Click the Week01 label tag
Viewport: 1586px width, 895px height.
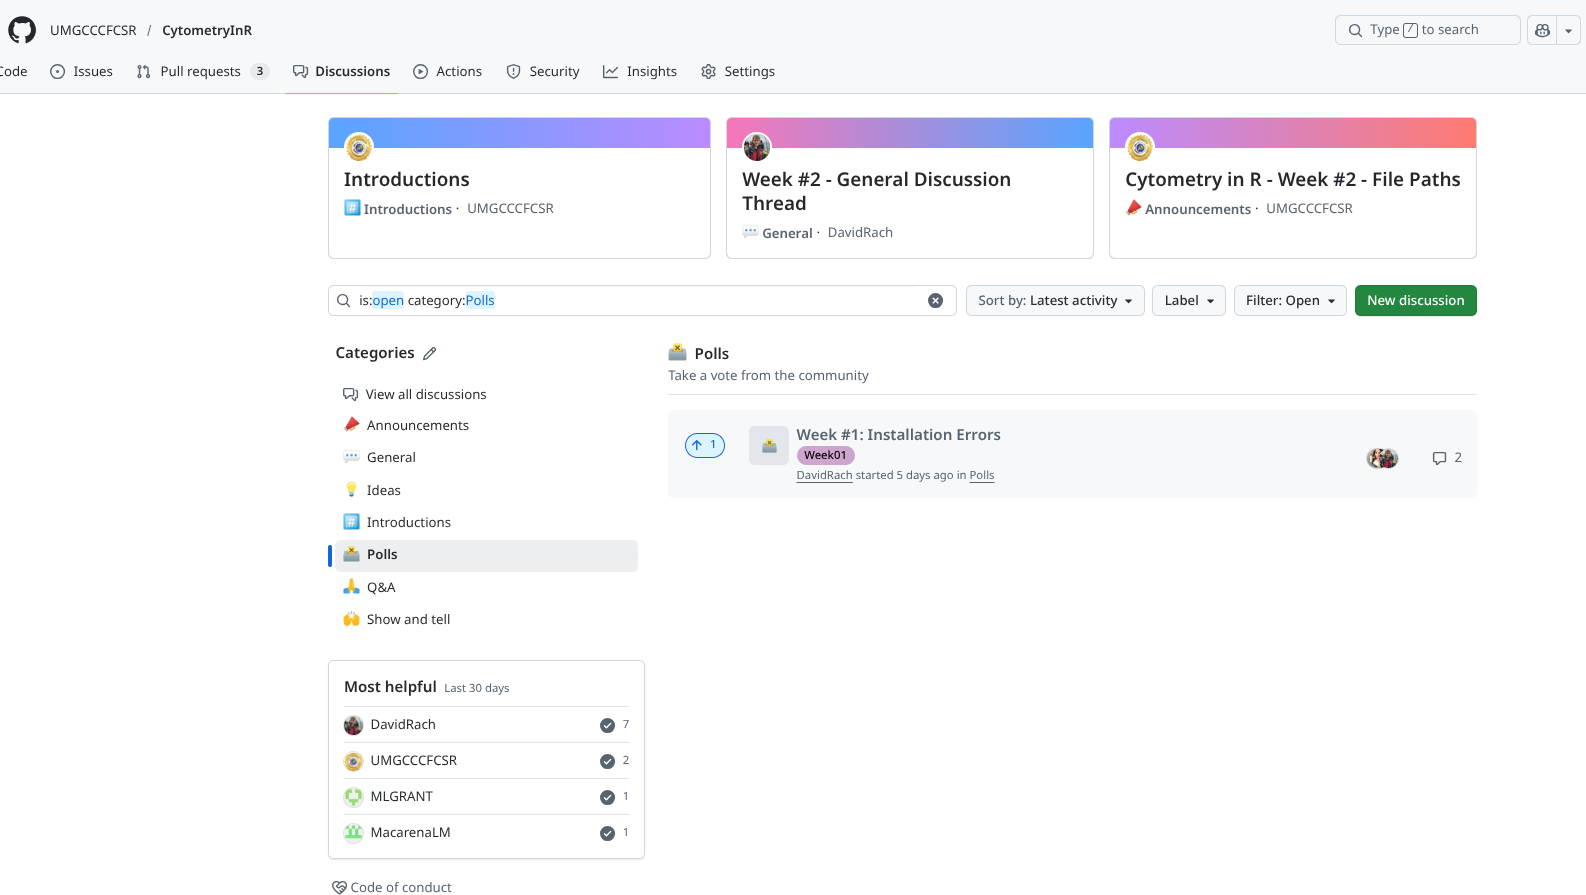(x=825, y=456)
